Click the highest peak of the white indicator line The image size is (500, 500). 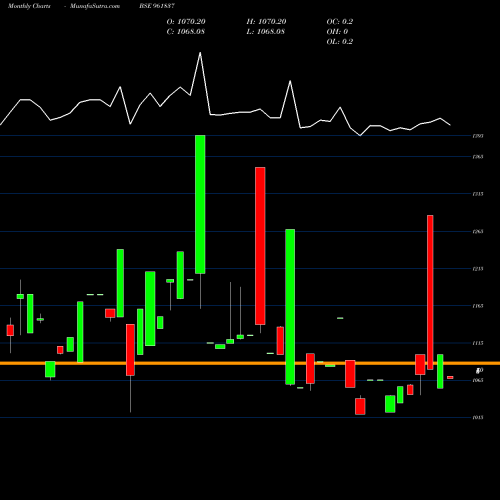tap(200, 53)
